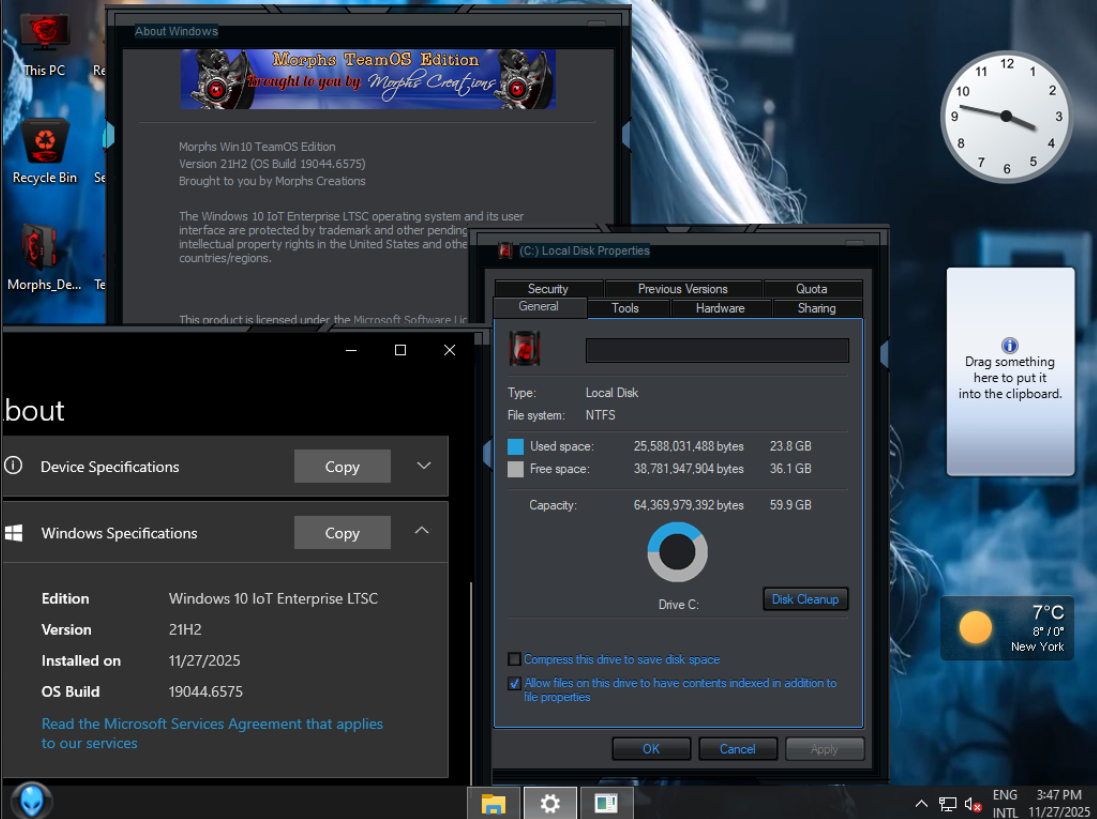Open Read the Microsoft Services Agreement link
The height and width of the screenshot is (819, 1097).
212,734
